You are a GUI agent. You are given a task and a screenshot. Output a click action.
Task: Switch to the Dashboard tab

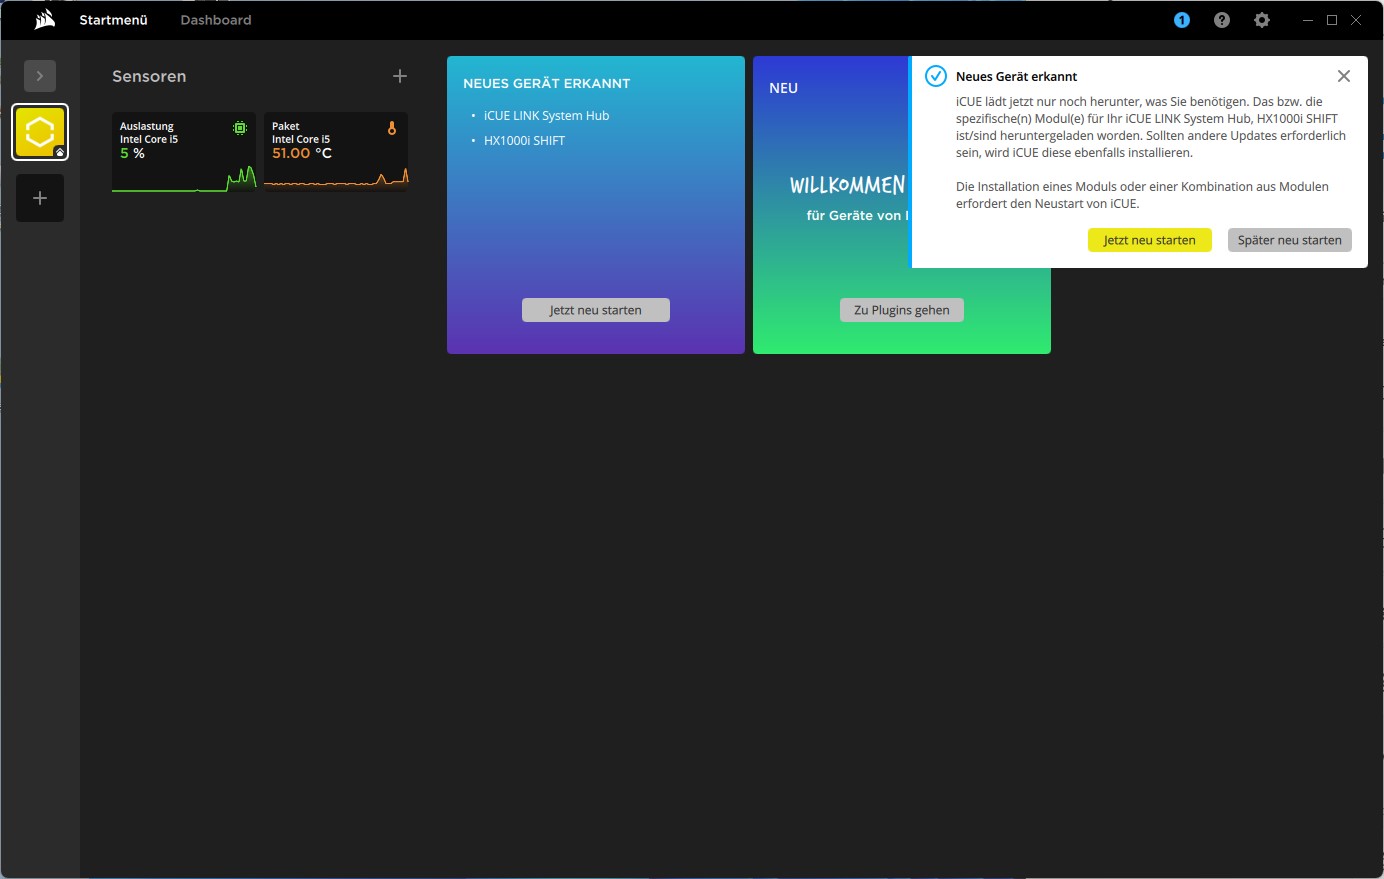pos(216,20)
